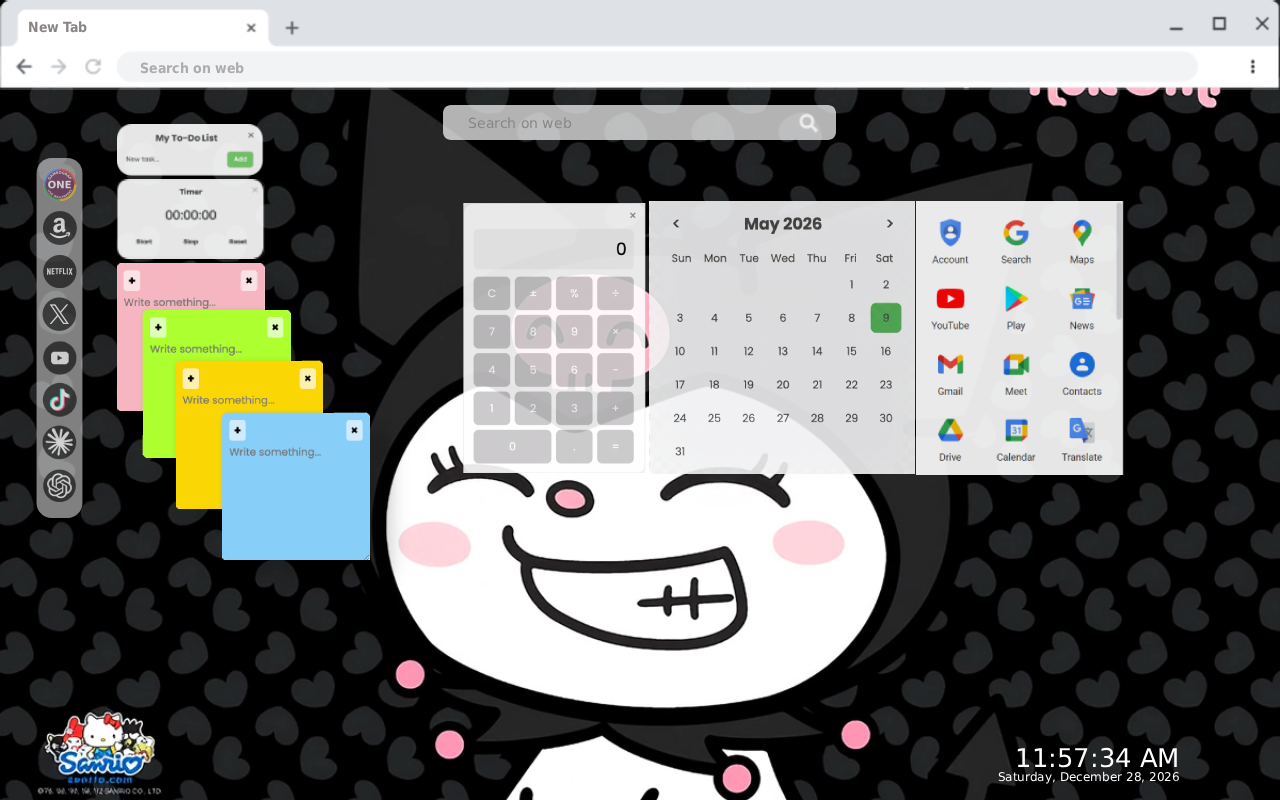This screenshot has height=800, width=1280.
Task: Open Google Meet in the apps panel
Action: [1016, 373]
